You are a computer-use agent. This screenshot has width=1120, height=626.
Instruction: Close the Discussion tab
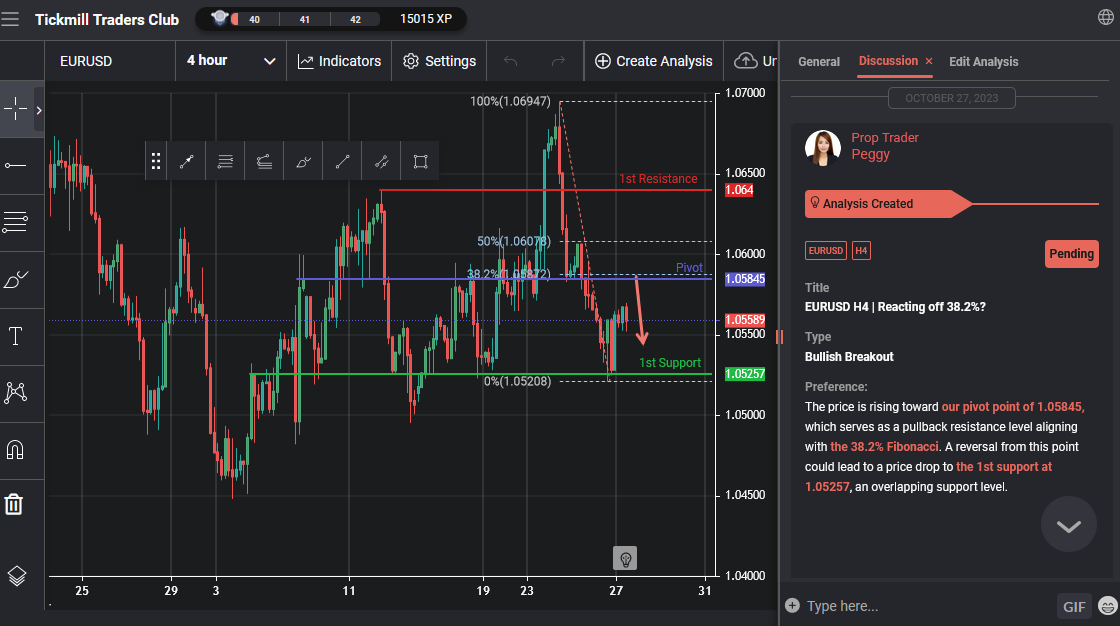tap(929, 61)
